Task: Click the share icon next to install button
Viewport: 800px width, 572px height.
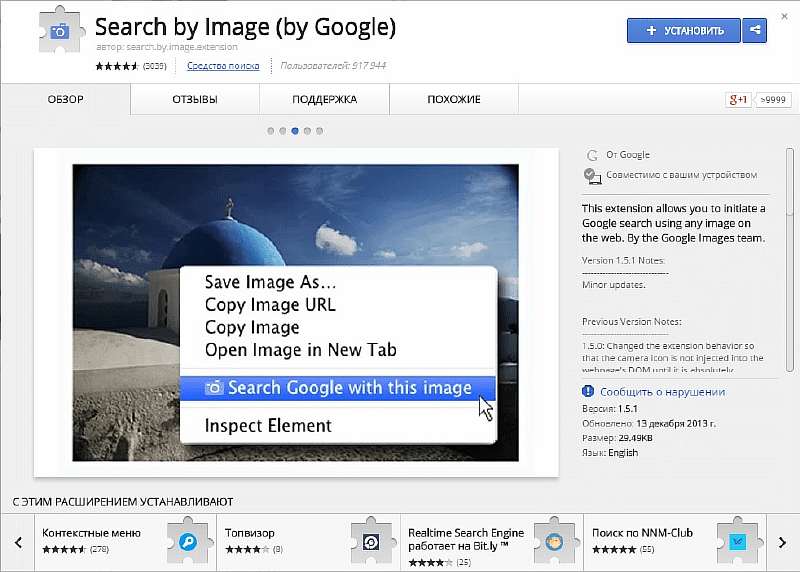Action: point(755,30)
